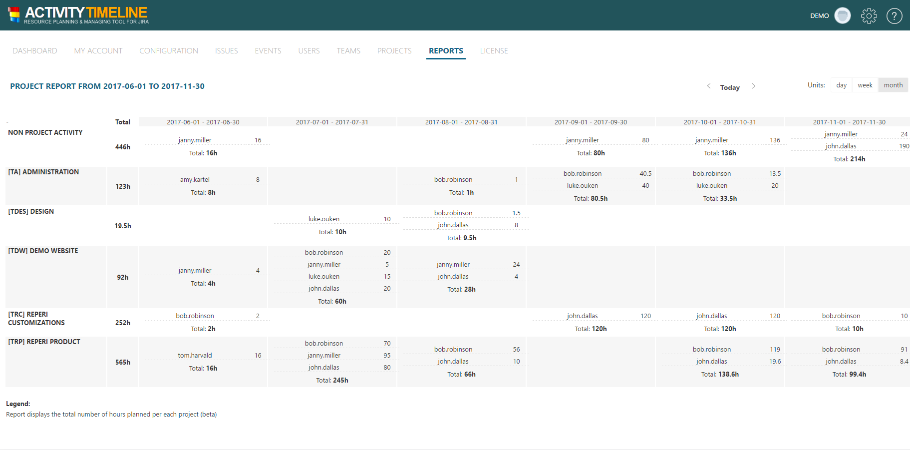This screenshot has height=450, width=910.
Task: Select the 2017-09-01 to 2017-09-30 column header
Action: [591, 122]
